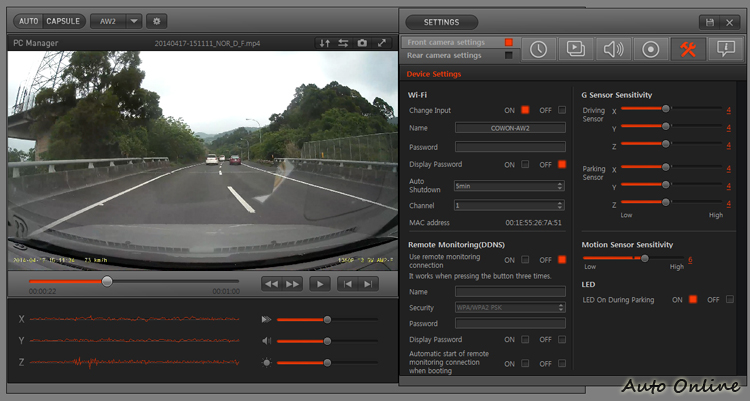Click the Motion Sensor Sensitivity slider
750x401 pixels.
pos(645,258)
